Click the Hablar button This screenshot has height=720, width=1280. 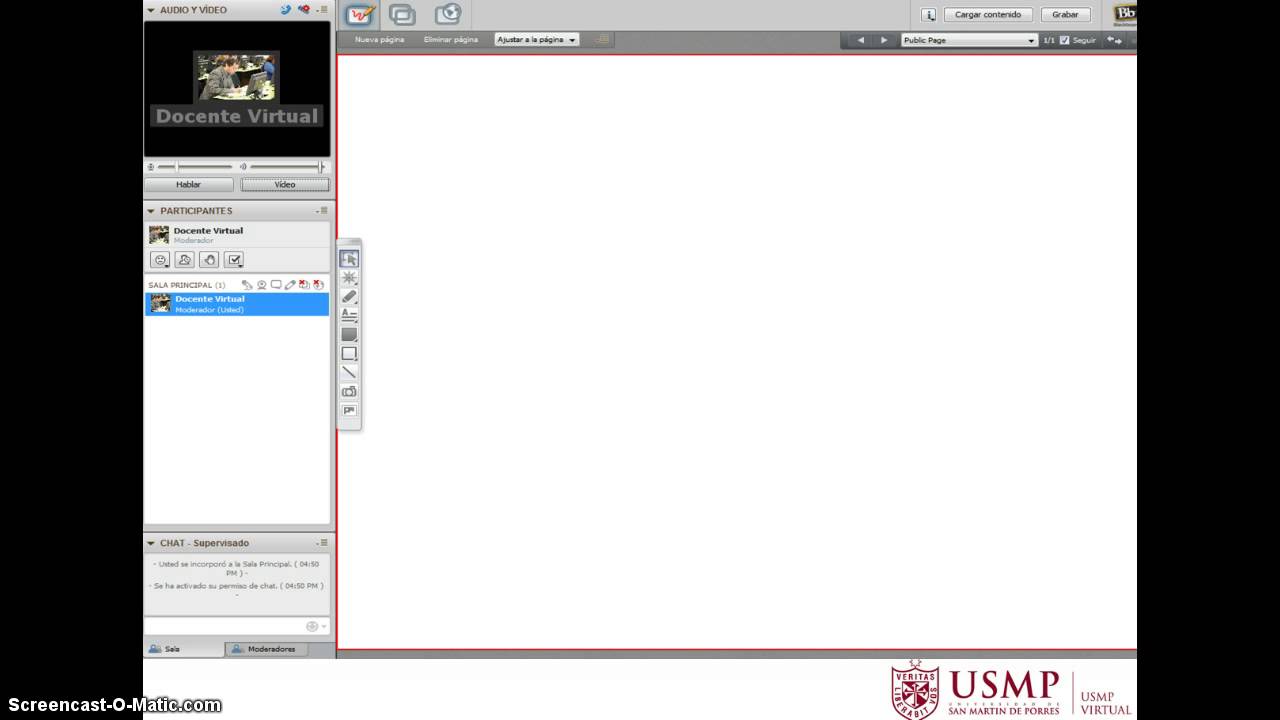point(189,185)
